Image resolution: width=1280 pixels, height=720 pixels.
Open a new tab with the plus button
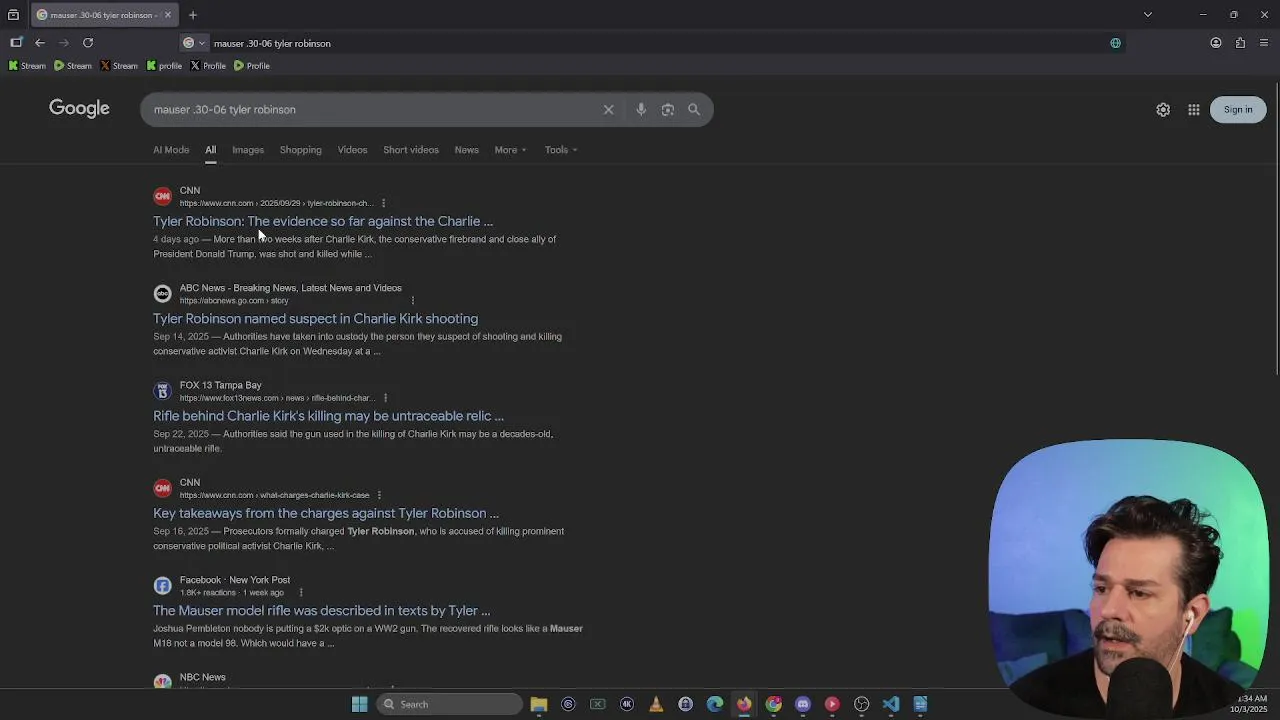(x=193, y=15)
